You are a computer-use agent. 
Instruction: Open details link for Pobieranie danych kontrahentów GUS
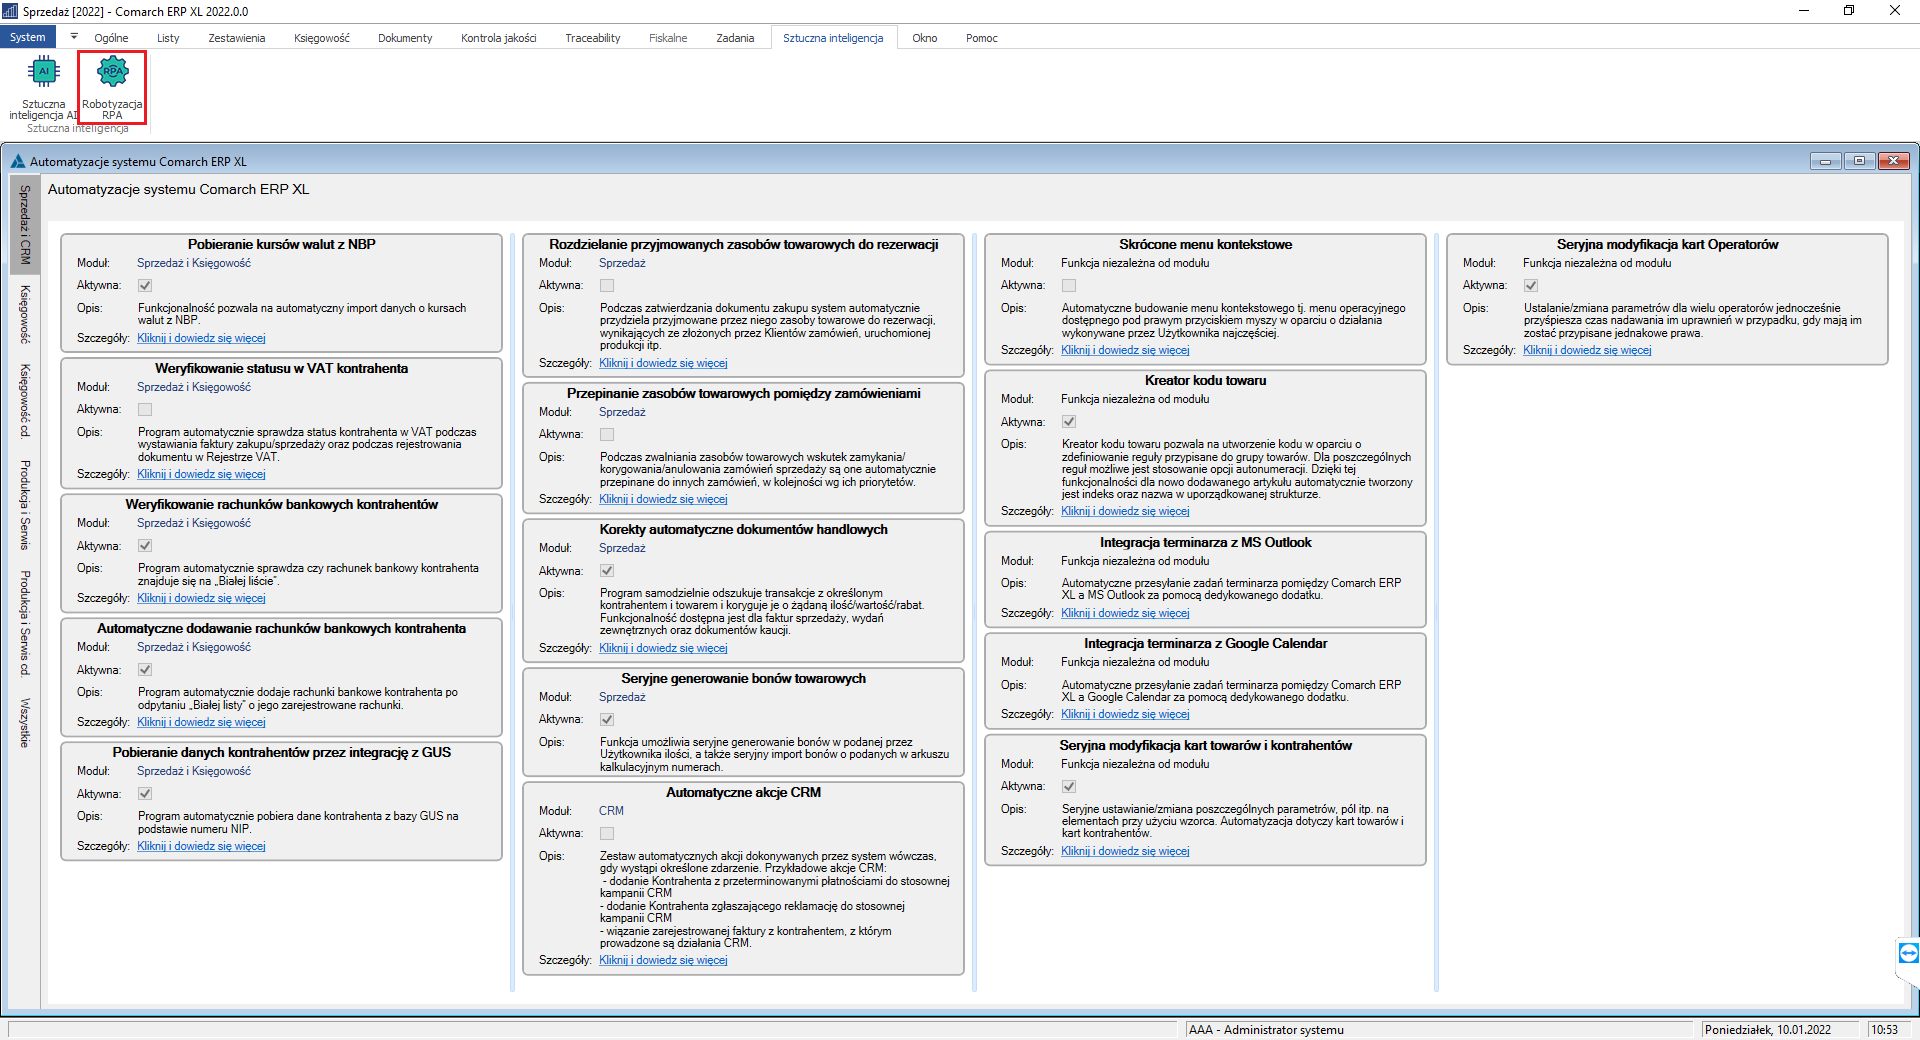click(x=201, y=846)
